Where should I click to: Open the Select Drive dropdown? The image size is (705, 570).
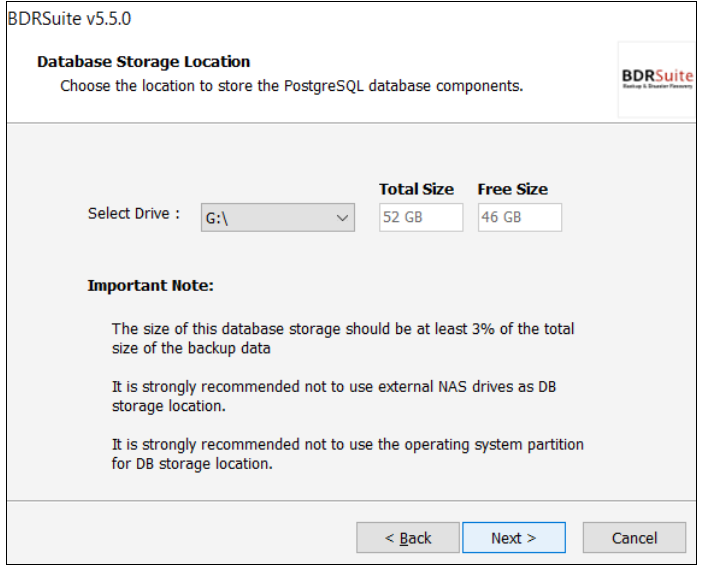tap(277, 218)
